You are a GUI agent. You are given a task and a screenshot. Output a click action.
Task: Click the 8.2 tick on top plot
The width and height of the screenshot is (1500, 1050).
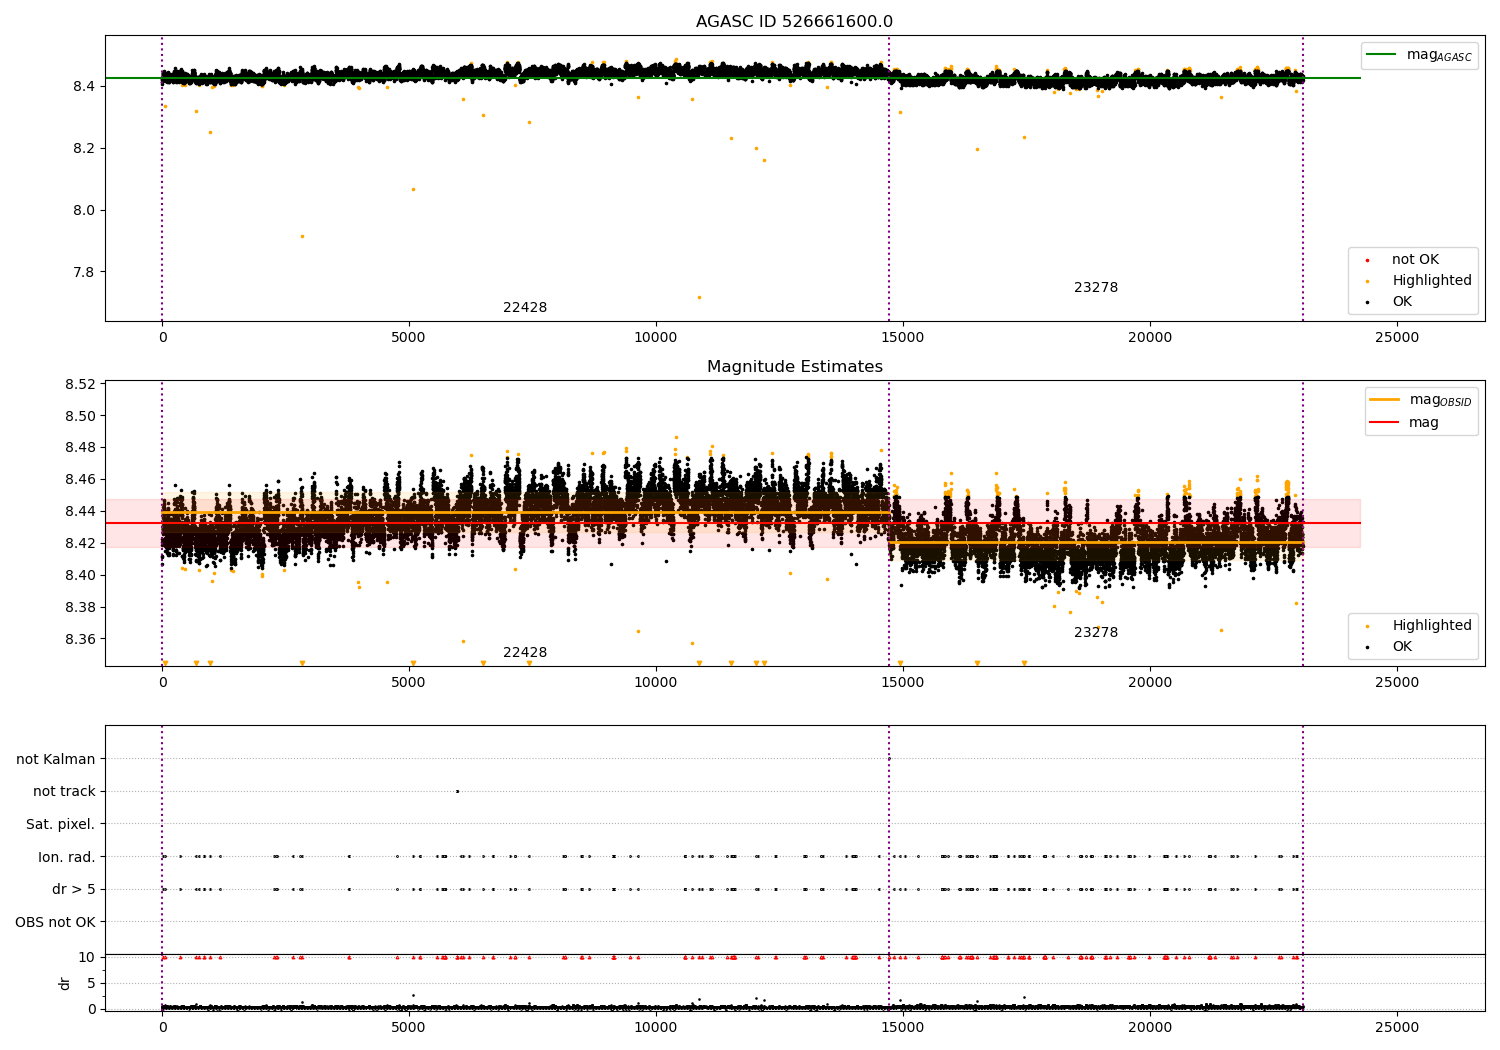(84, 149)
